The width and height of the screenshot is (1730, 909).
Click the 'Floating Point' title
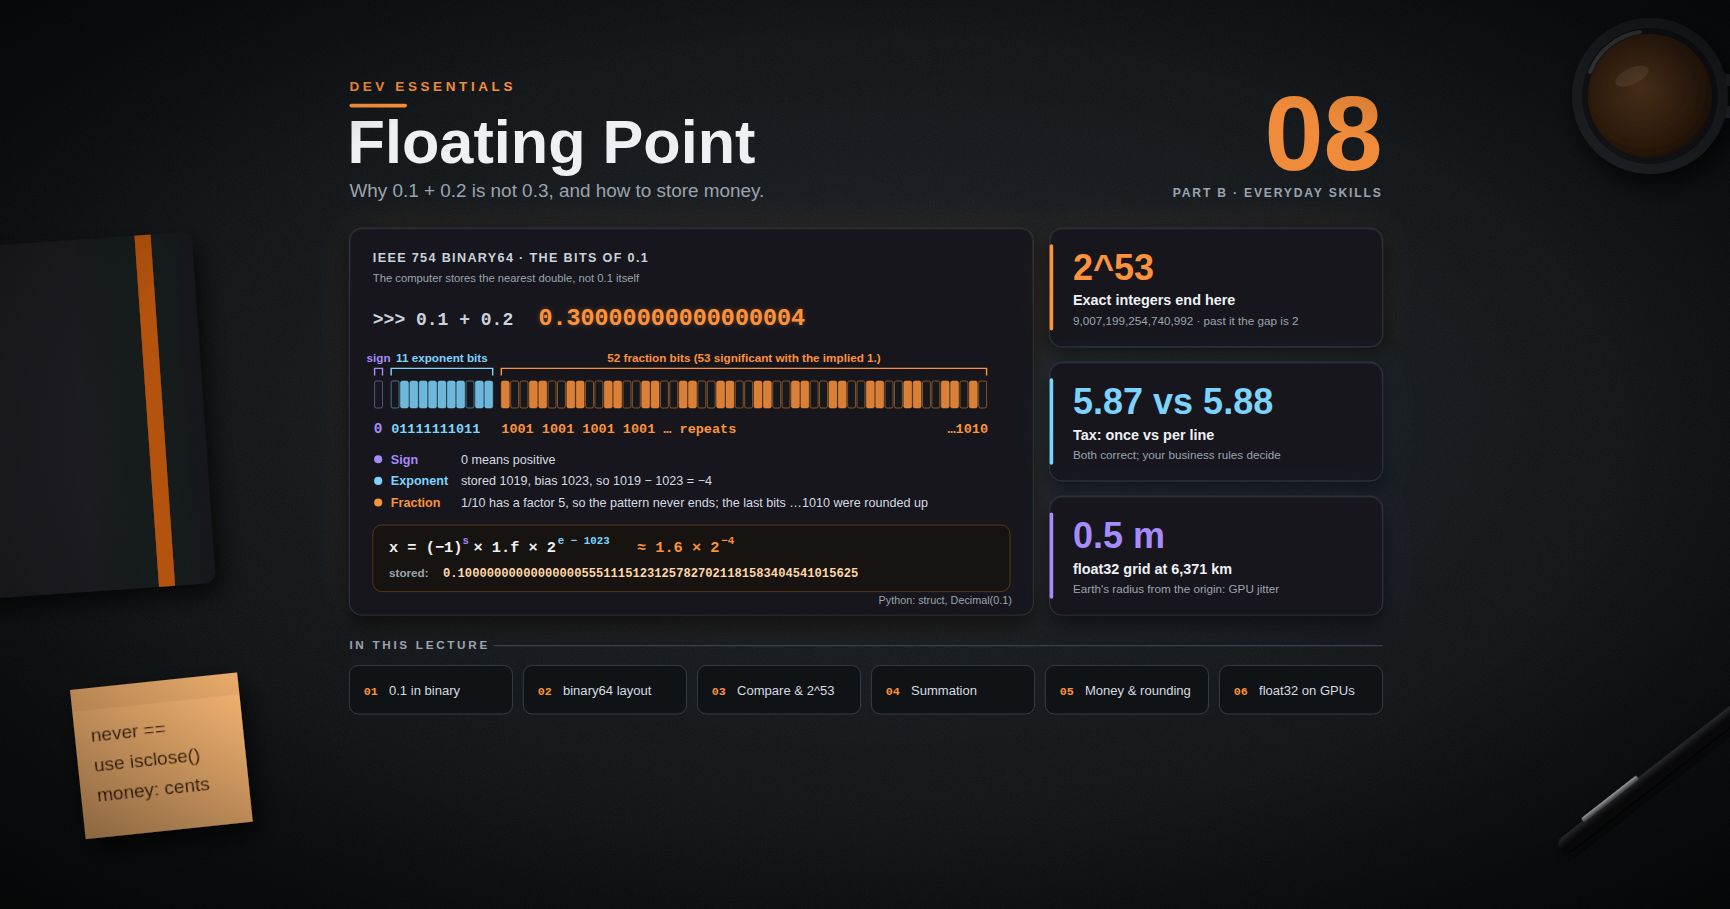[x=551, y=142]
